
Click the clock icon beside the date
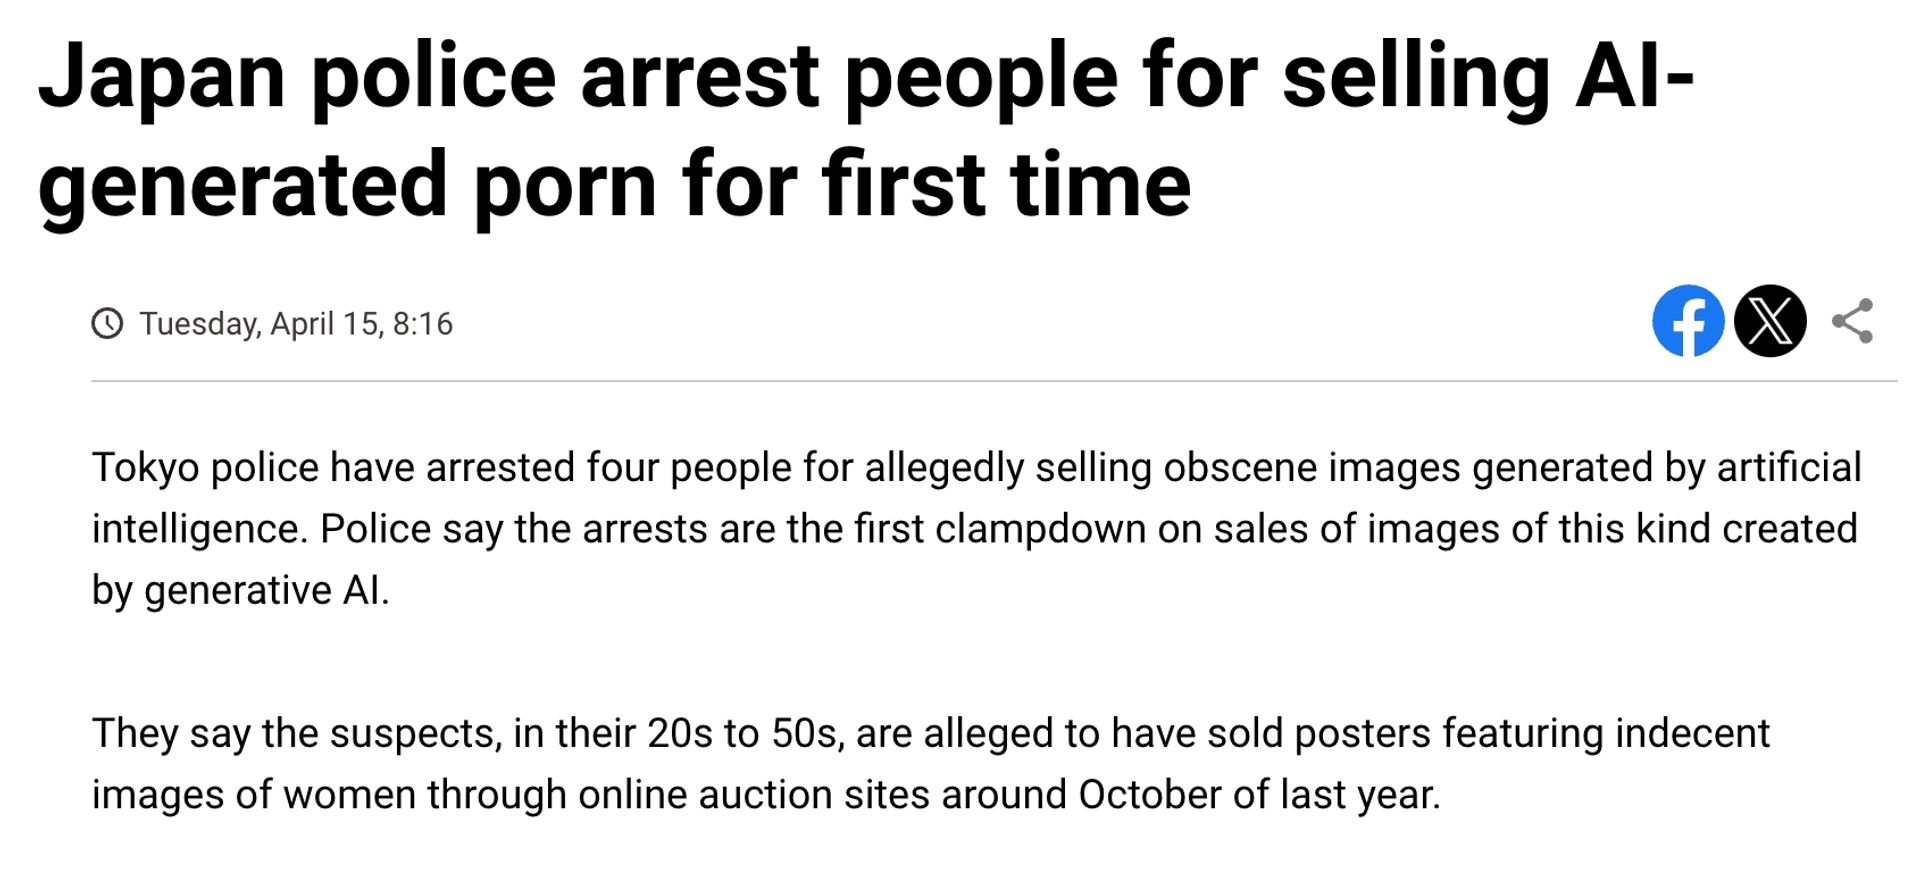[x=107, y=324]
